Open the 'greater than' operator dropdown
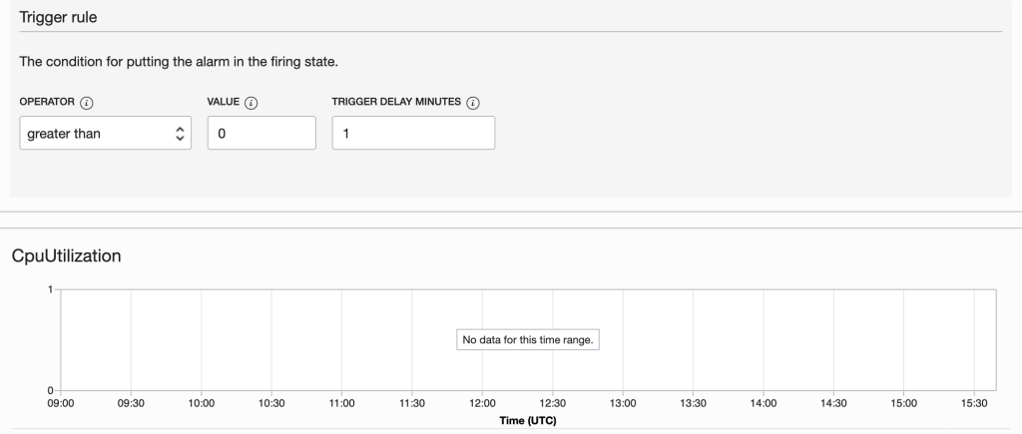 [105, 133]
